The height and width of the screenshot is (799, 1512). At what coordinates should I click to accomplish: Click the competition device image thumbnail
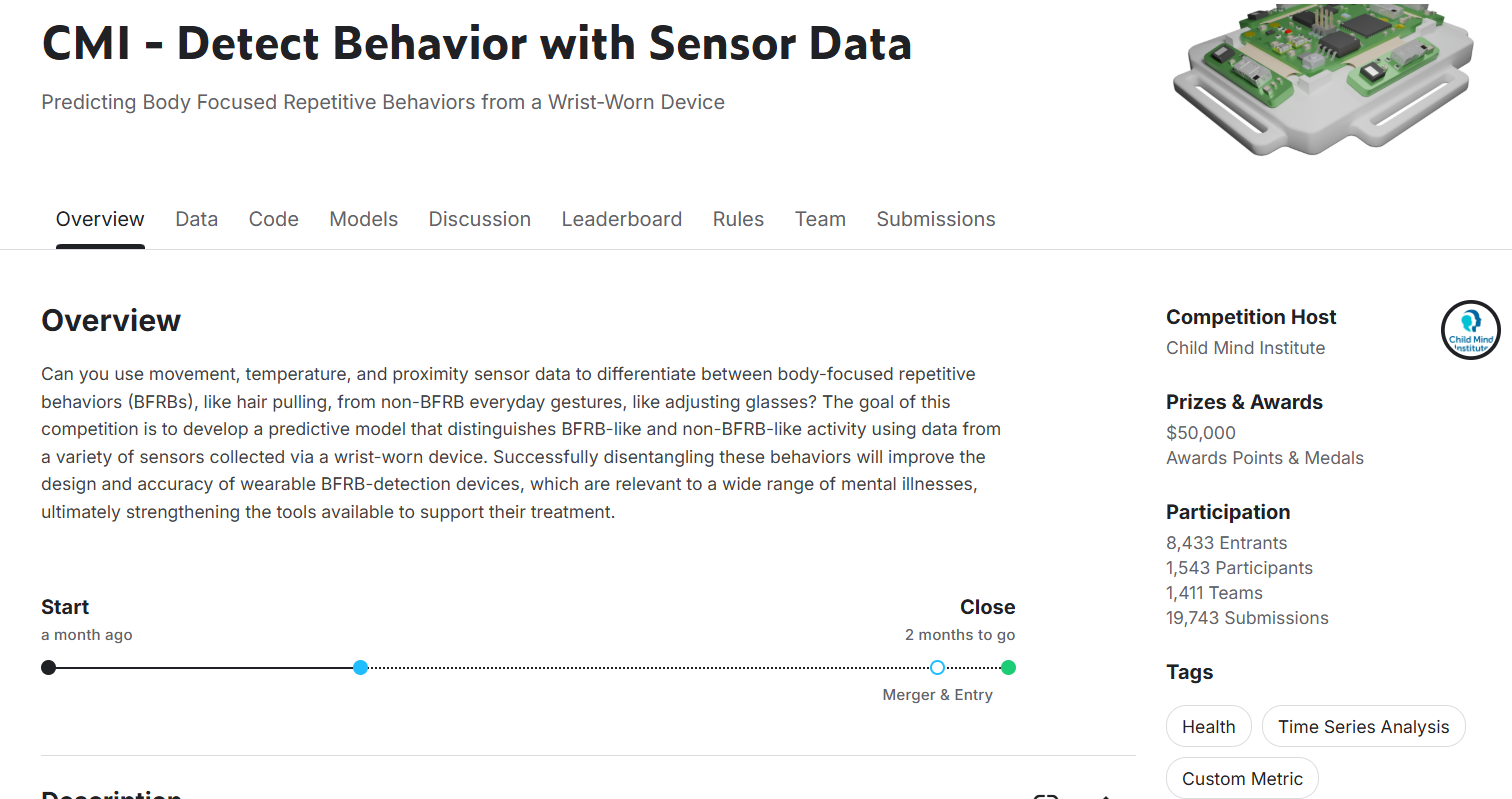pyautogui.click(x=1322, y=80)
